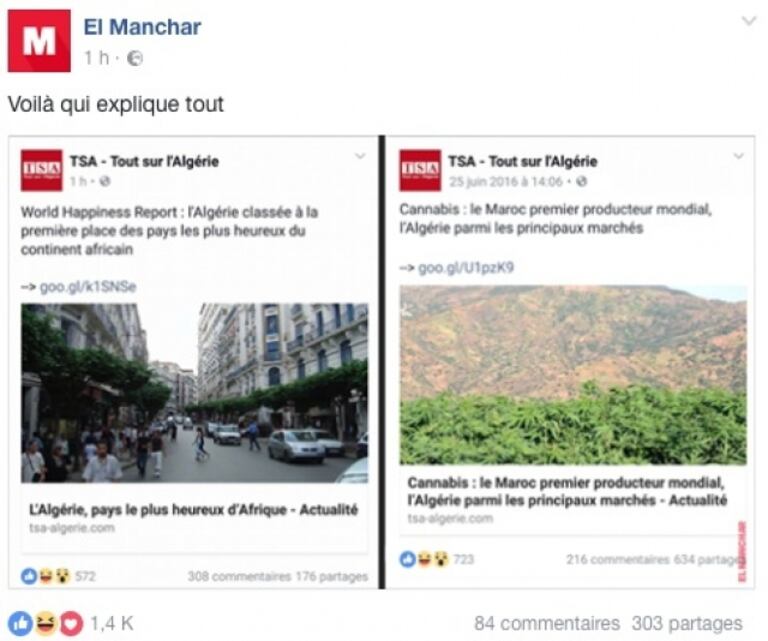Open El Manchar red M profile logo

point(39,41)
